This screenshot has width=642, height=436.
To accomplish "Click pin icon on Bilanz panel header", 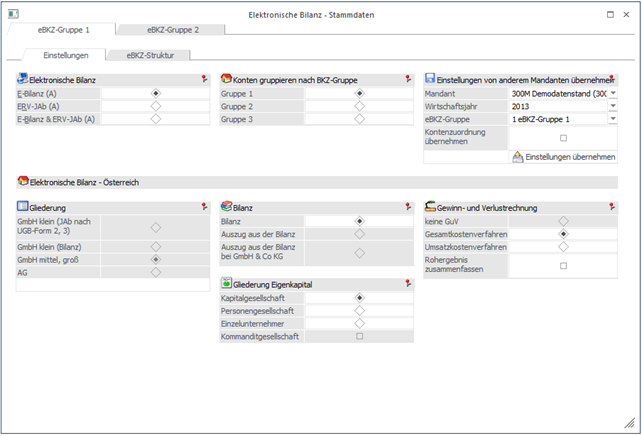I will tap(408, 207).
